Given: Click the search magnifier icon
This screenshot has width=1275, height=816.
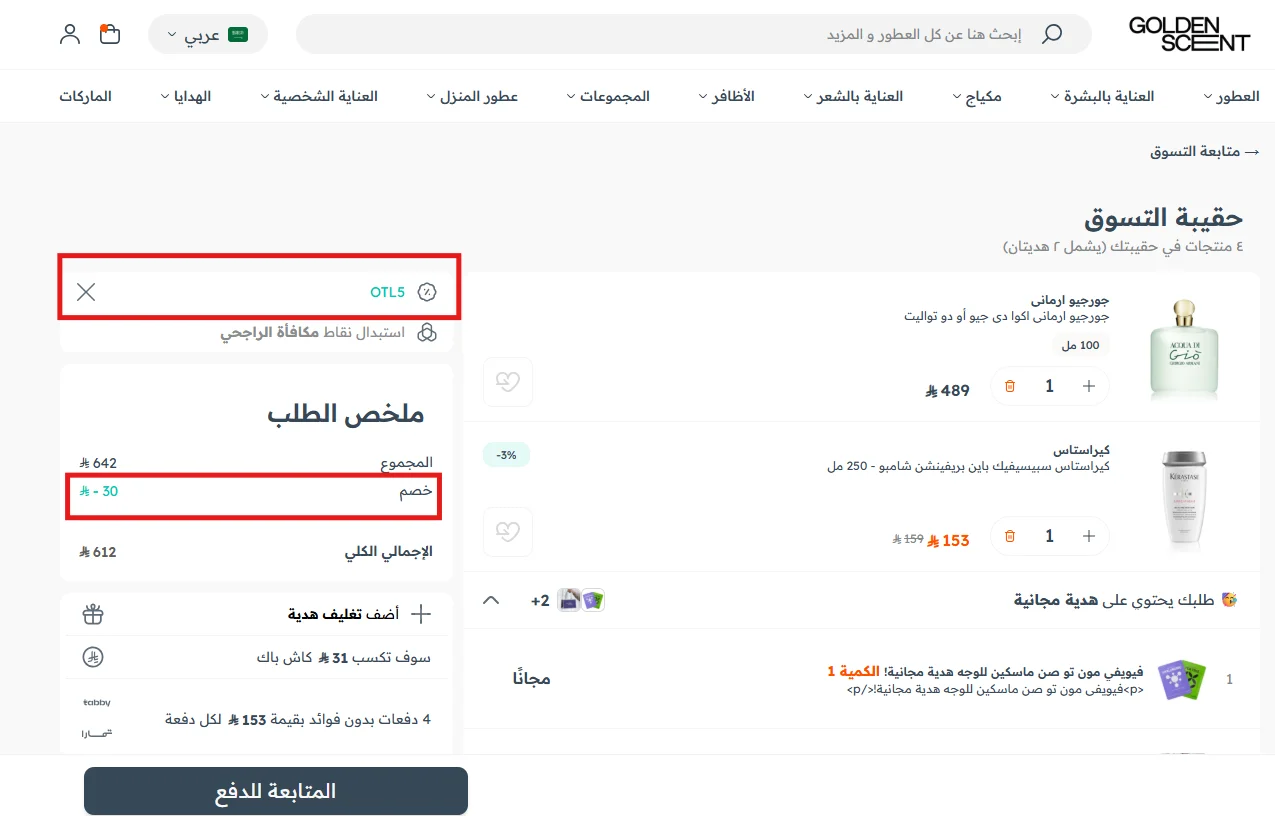Looking at the screenshot, I should [x=1051, y=34].
